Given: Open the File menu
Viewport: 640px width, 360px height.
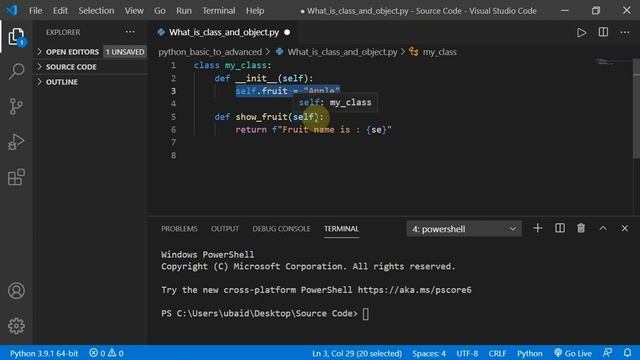Looking at the screenshot, I should pyautogui.click(x=36, y=11).
